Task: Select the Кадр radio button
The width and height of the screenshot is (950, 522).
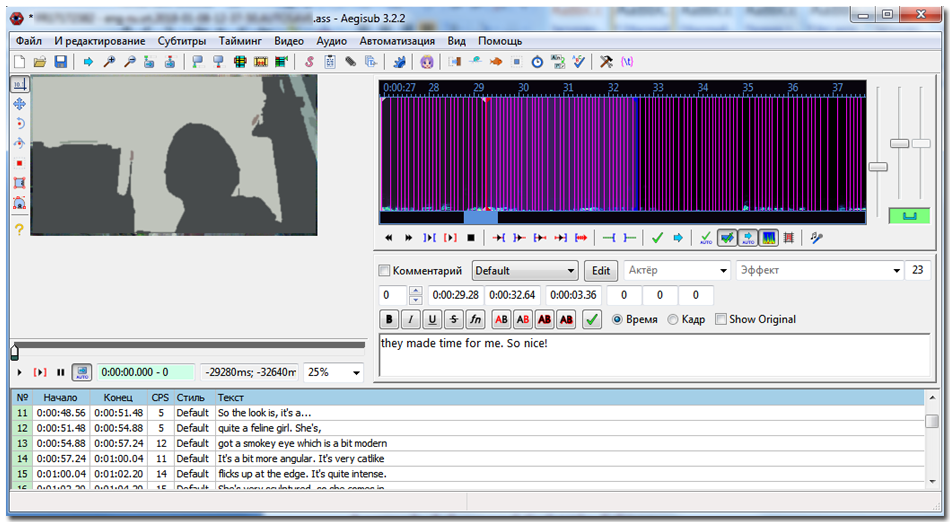Action: tap(672, 320)
